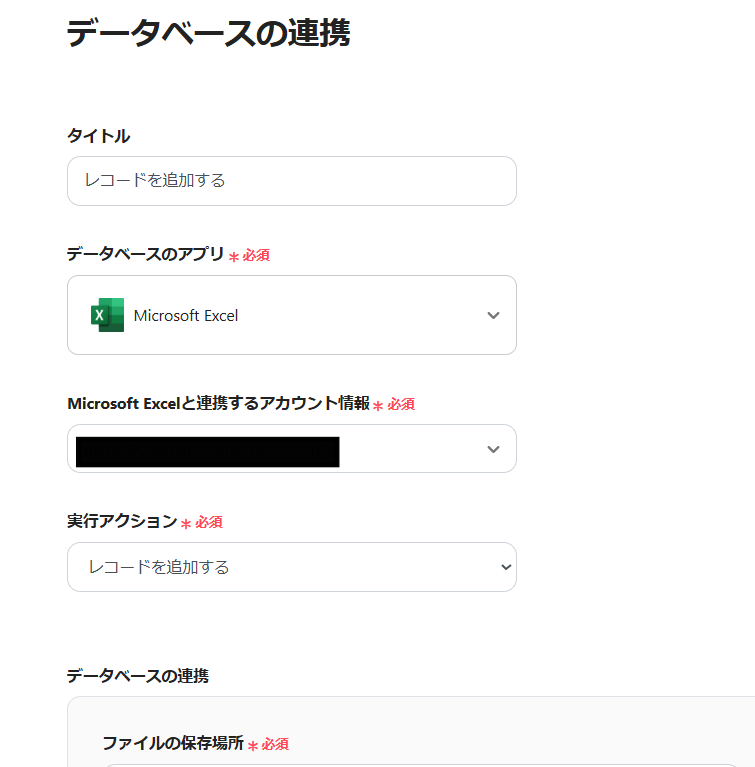Click 必須 mark beside ファイルの保存場所
Image resolution: width=755 pixels, height=767 pixels.
275,745
